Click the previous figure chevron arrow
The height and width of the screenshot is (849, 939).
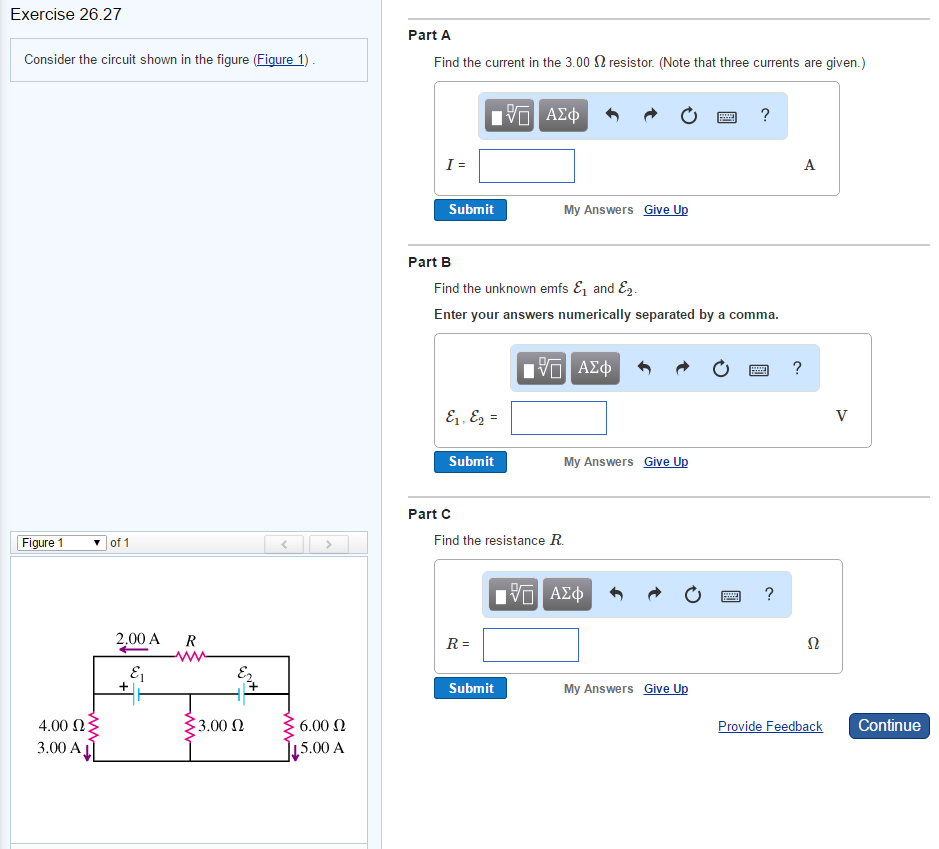point(284,543)
